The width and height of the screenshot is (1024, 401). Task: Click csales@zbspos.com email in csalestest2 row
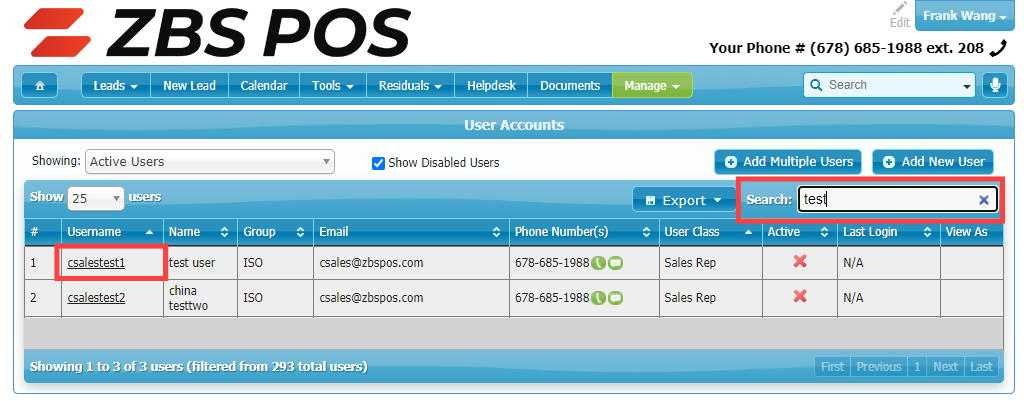[371, 298]
